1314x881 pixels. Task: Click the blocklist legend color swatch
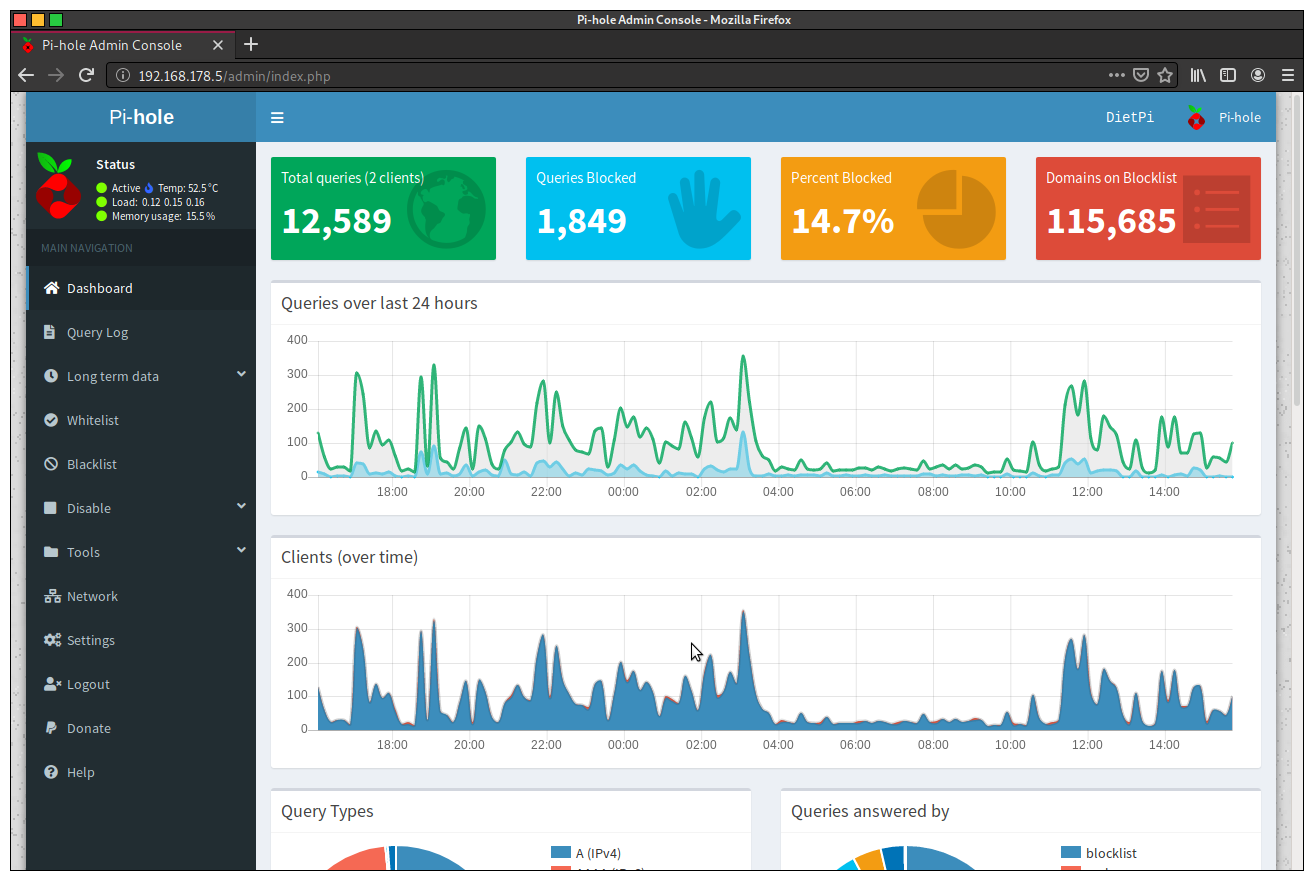1071,853
